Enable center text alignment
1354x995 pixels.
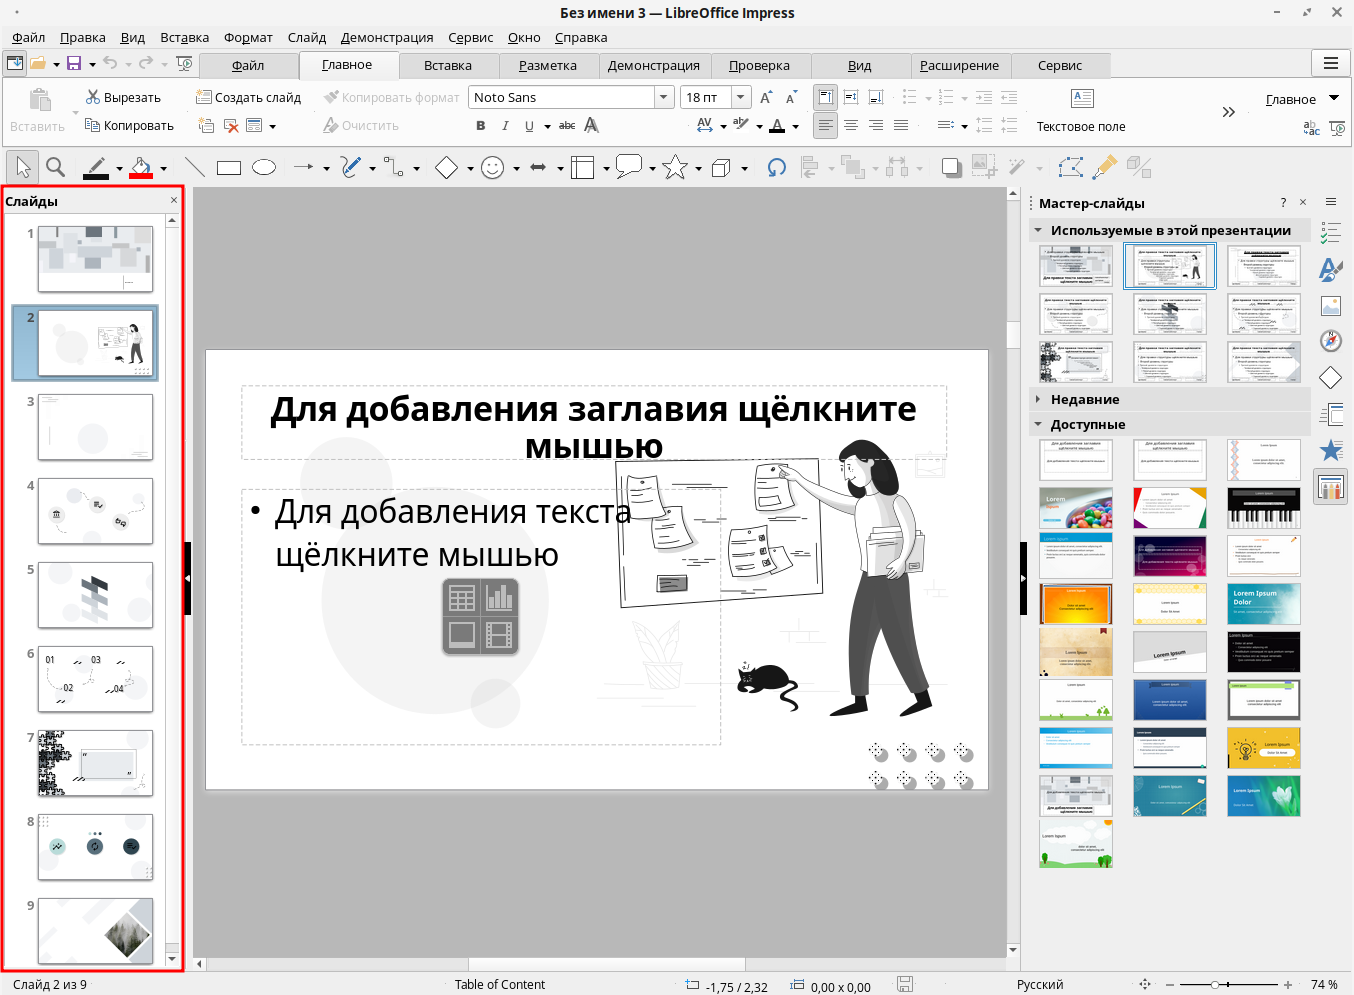pos(851,126)
